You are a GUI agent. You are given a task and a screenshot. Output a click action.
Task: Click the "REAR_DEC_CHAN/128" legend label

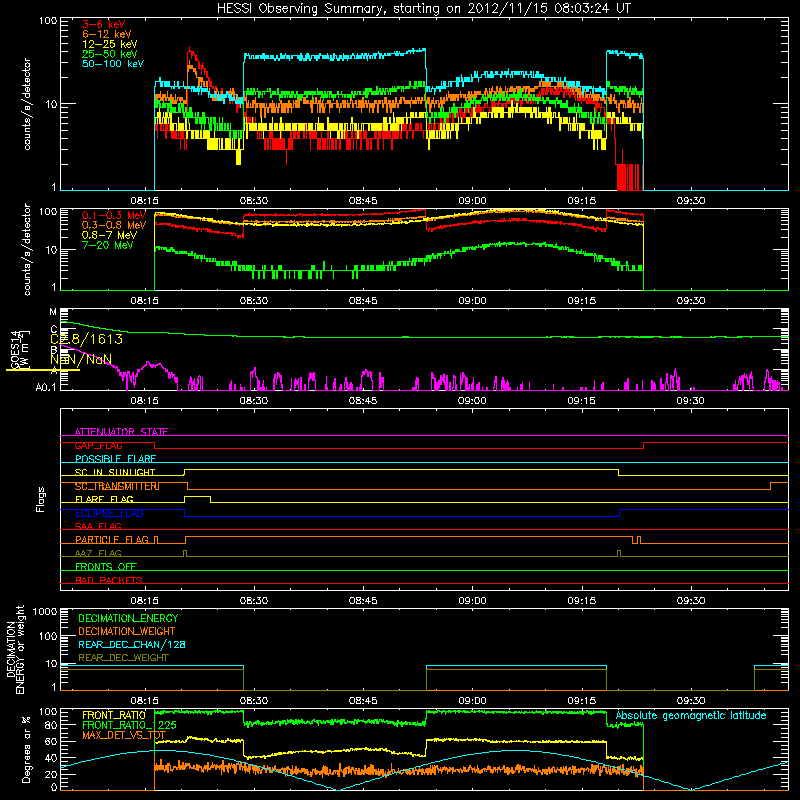click(x=132, y=644)
